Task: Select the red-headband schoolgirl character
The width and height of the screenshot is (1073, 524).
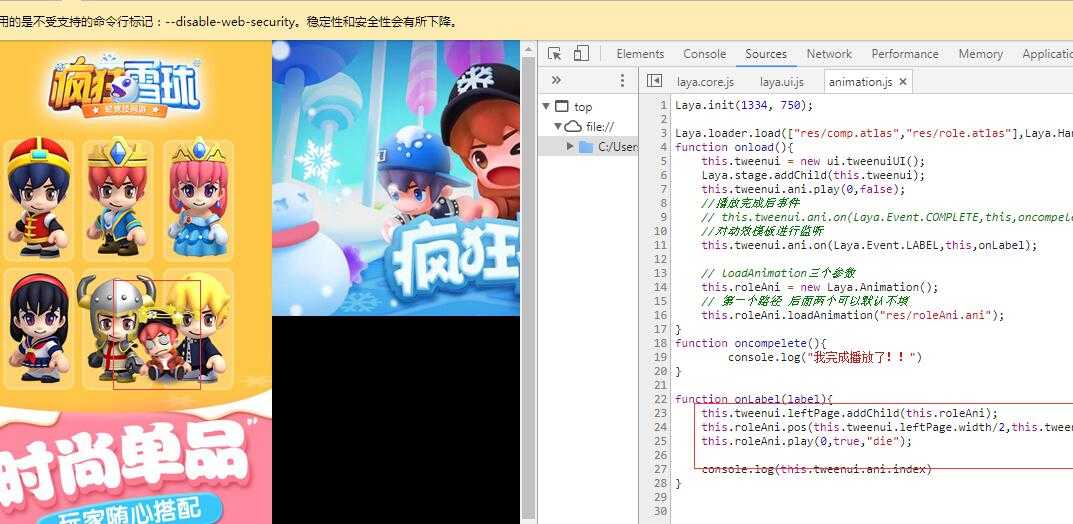Action: click(x=38, y=328)
